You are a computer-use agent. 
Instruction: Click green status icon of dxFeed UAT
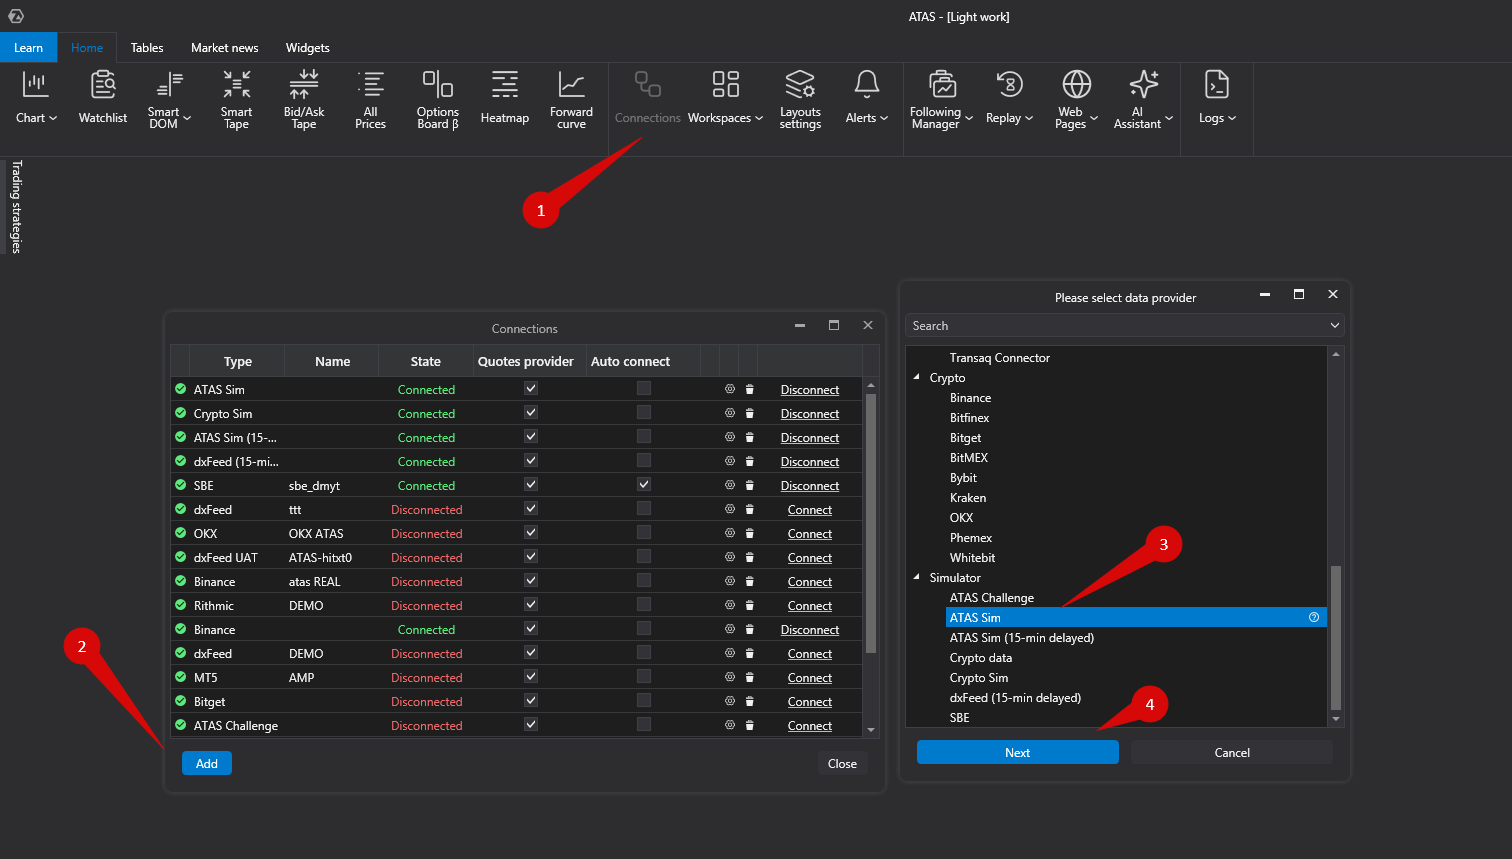(x=180, y=557)
